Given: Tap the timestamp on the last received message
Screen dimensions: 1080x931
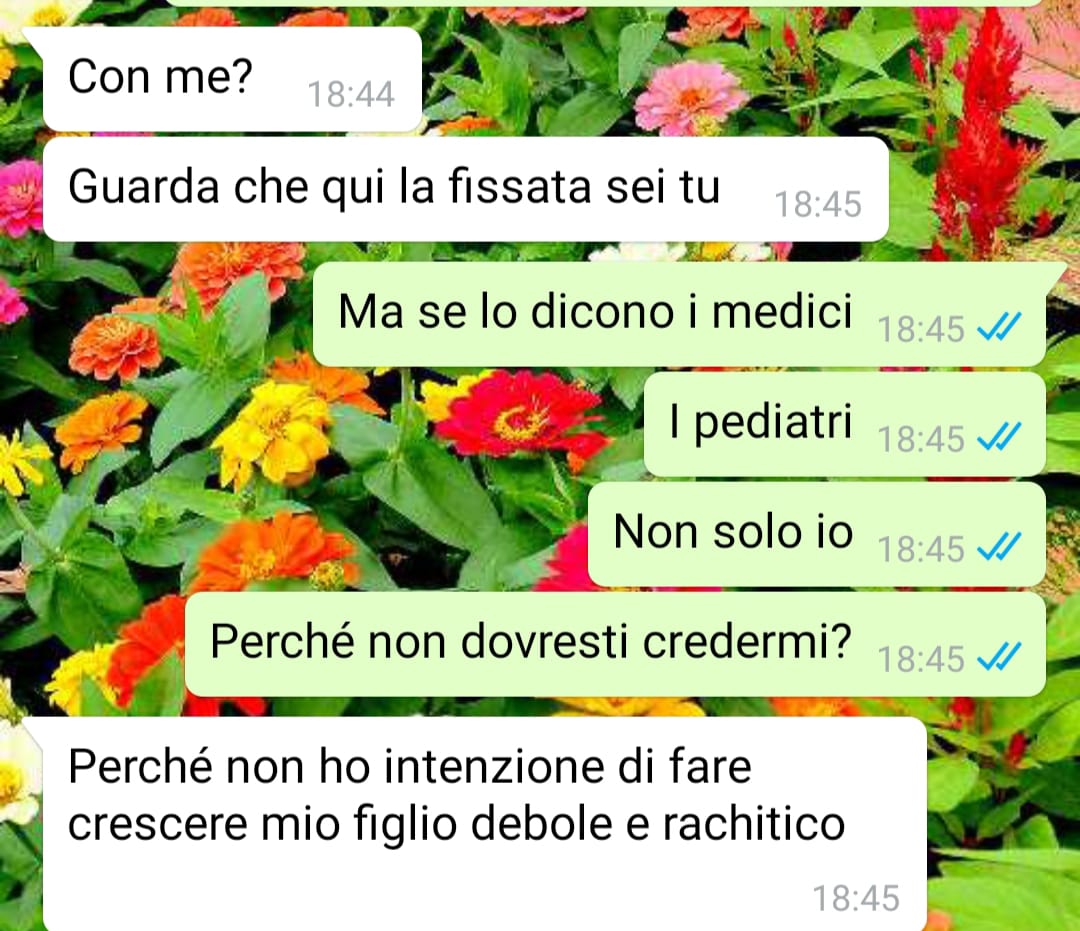Looking at the screenshot, I should pyautogui.click(x=856, y=898).
